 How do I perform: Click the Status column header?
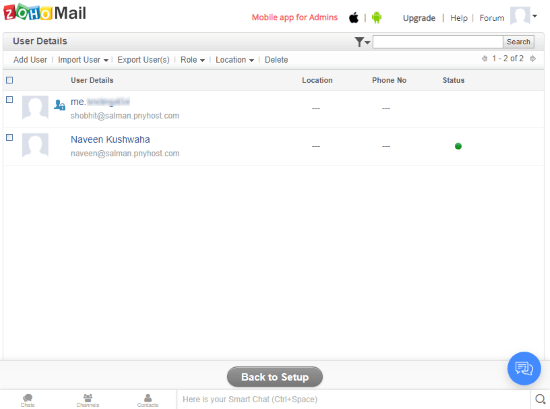[x=453, y=80]
